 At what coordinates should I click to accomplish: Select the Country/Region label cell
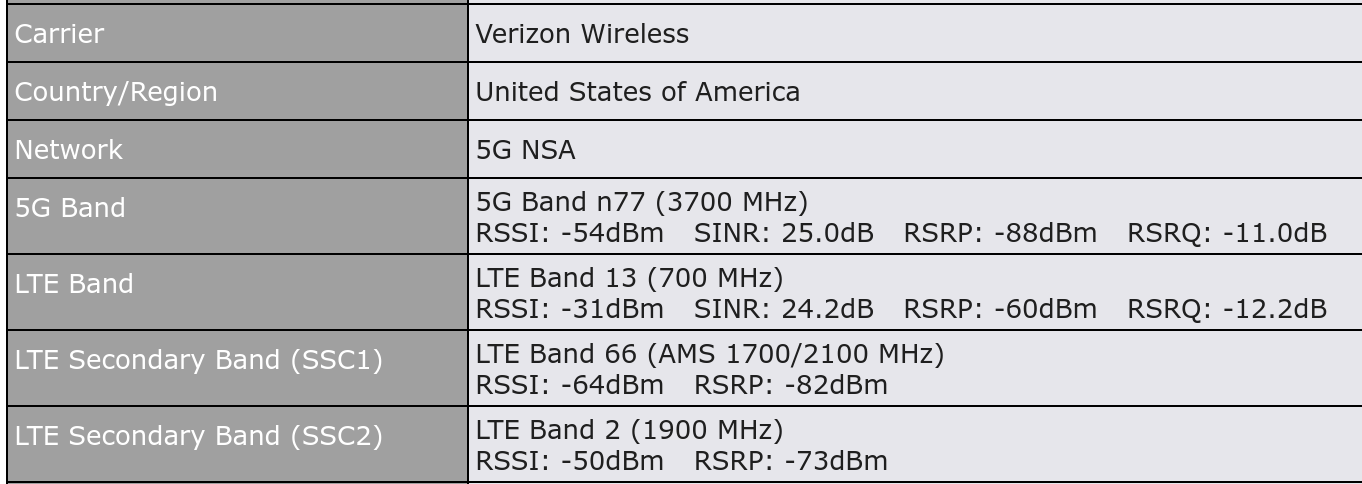[115, 92]
